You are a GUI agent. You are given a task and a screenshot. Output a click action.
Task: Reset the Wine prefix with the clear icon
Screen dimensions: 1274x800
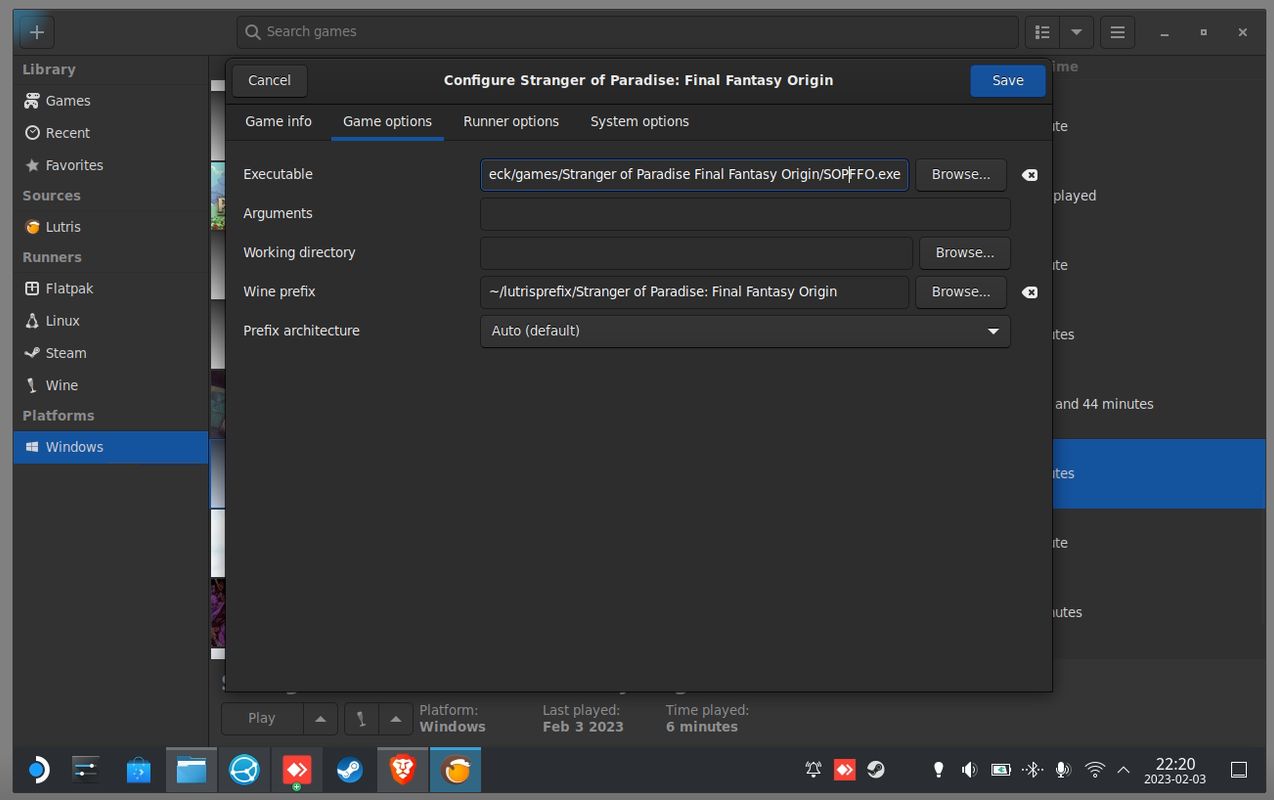tap(1029, 292)
